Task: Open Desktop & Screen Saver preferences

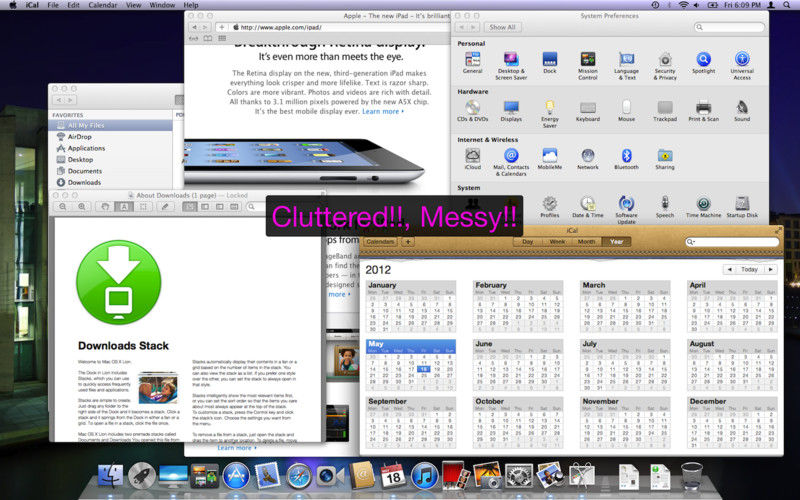Action: click(511, 66)
